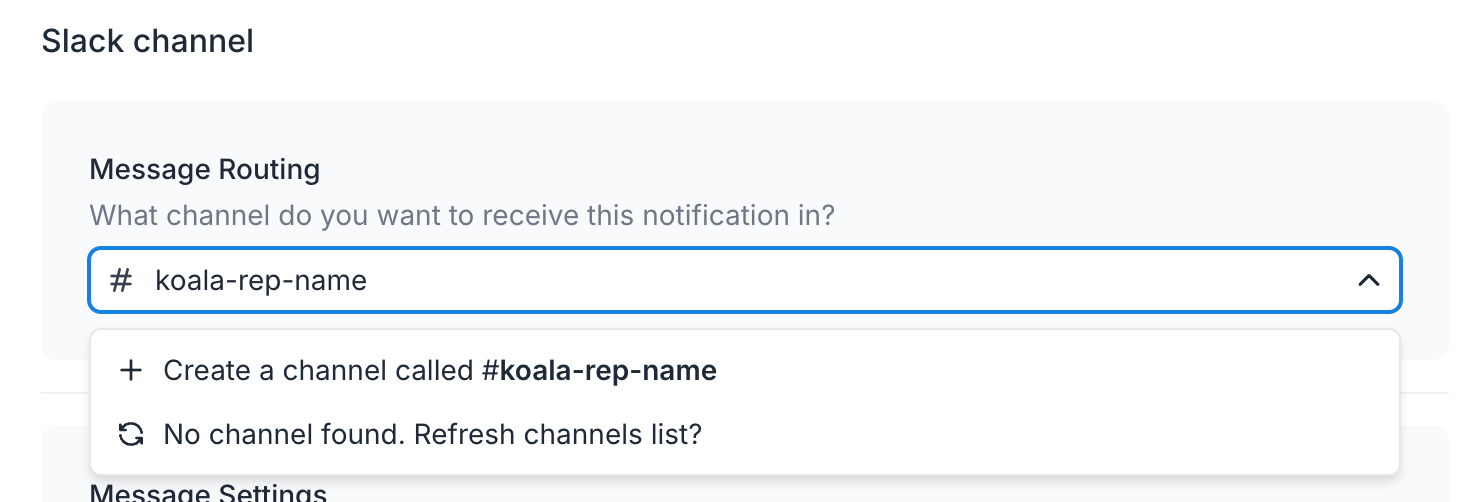Click the "Message Settings" heading below the dropdown
This screenshot has width=1474, height=502.
pyautogui.click(x=208, y=494)
